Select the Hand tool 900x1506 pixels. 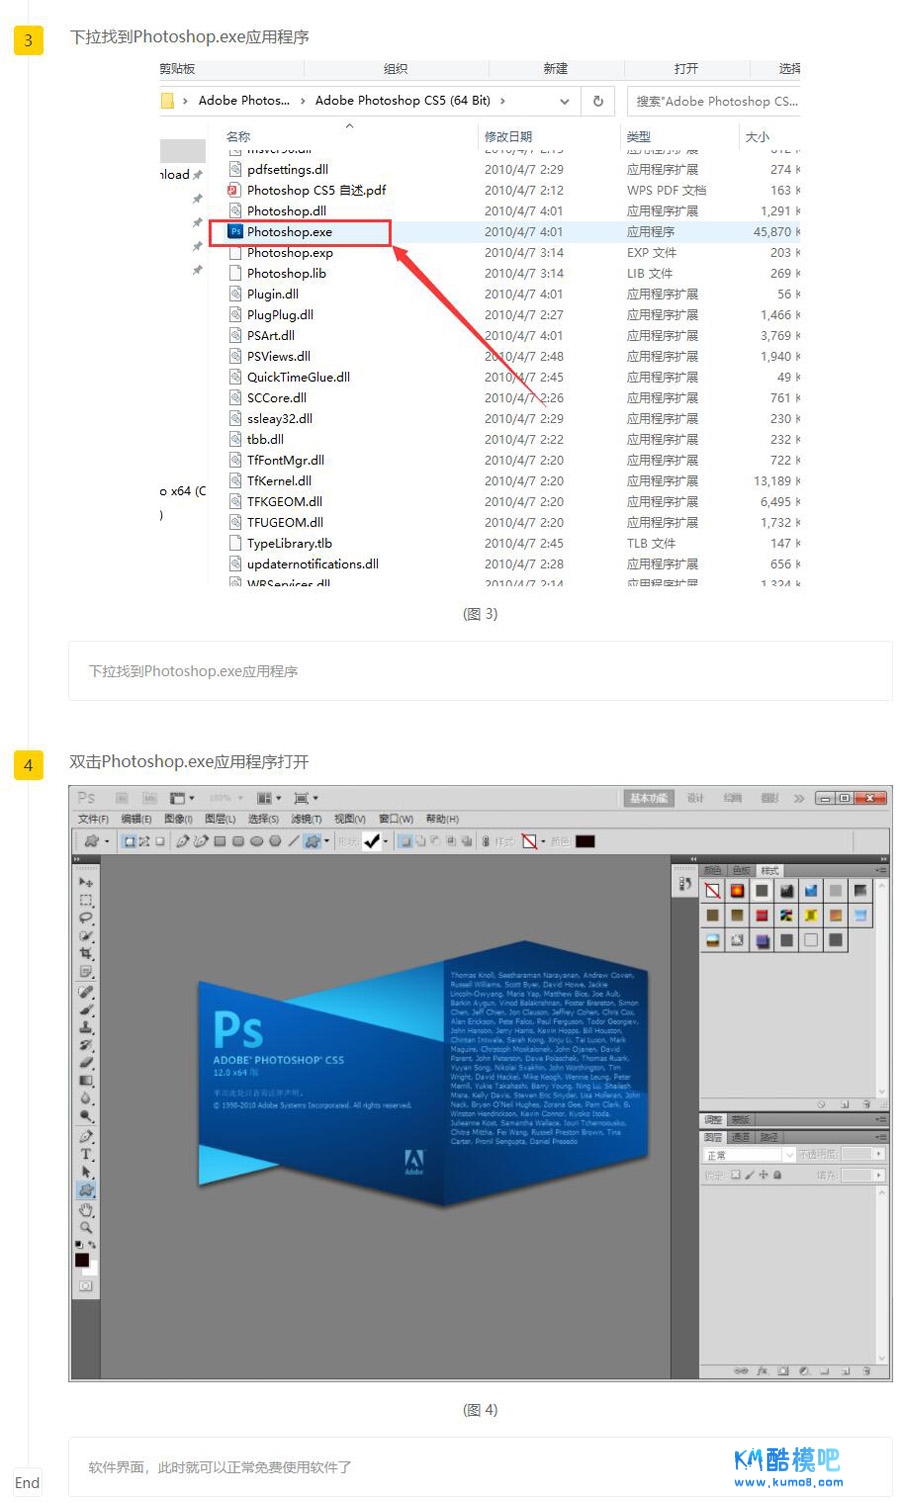point(86,1210)
